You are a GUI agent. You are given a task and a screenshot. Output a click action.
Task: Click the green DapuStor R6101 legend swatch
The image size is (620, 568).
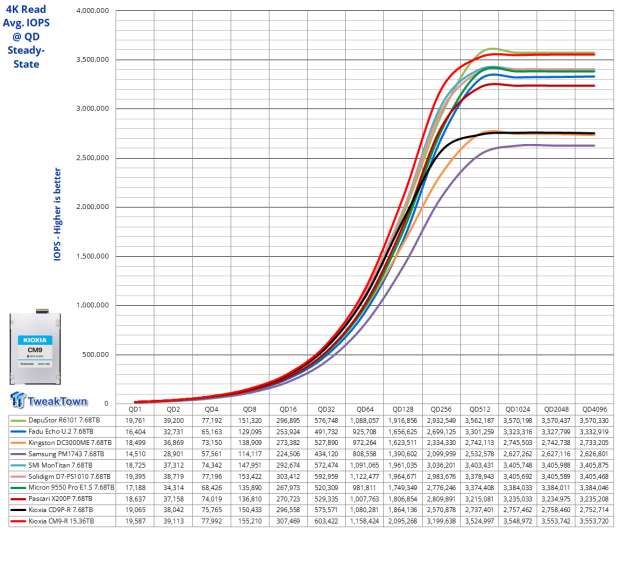pos(18,420)
